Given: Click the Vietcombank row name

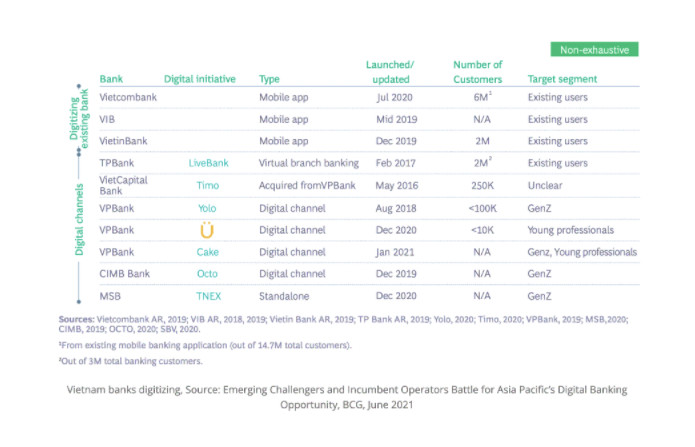Looking at the screenshot, I should [127, 98].
